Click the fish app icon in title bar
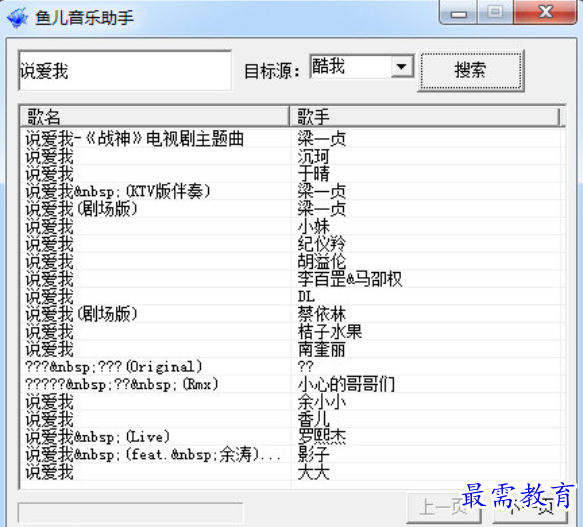This screenshot has height=527, width=583. click(17, 17)
